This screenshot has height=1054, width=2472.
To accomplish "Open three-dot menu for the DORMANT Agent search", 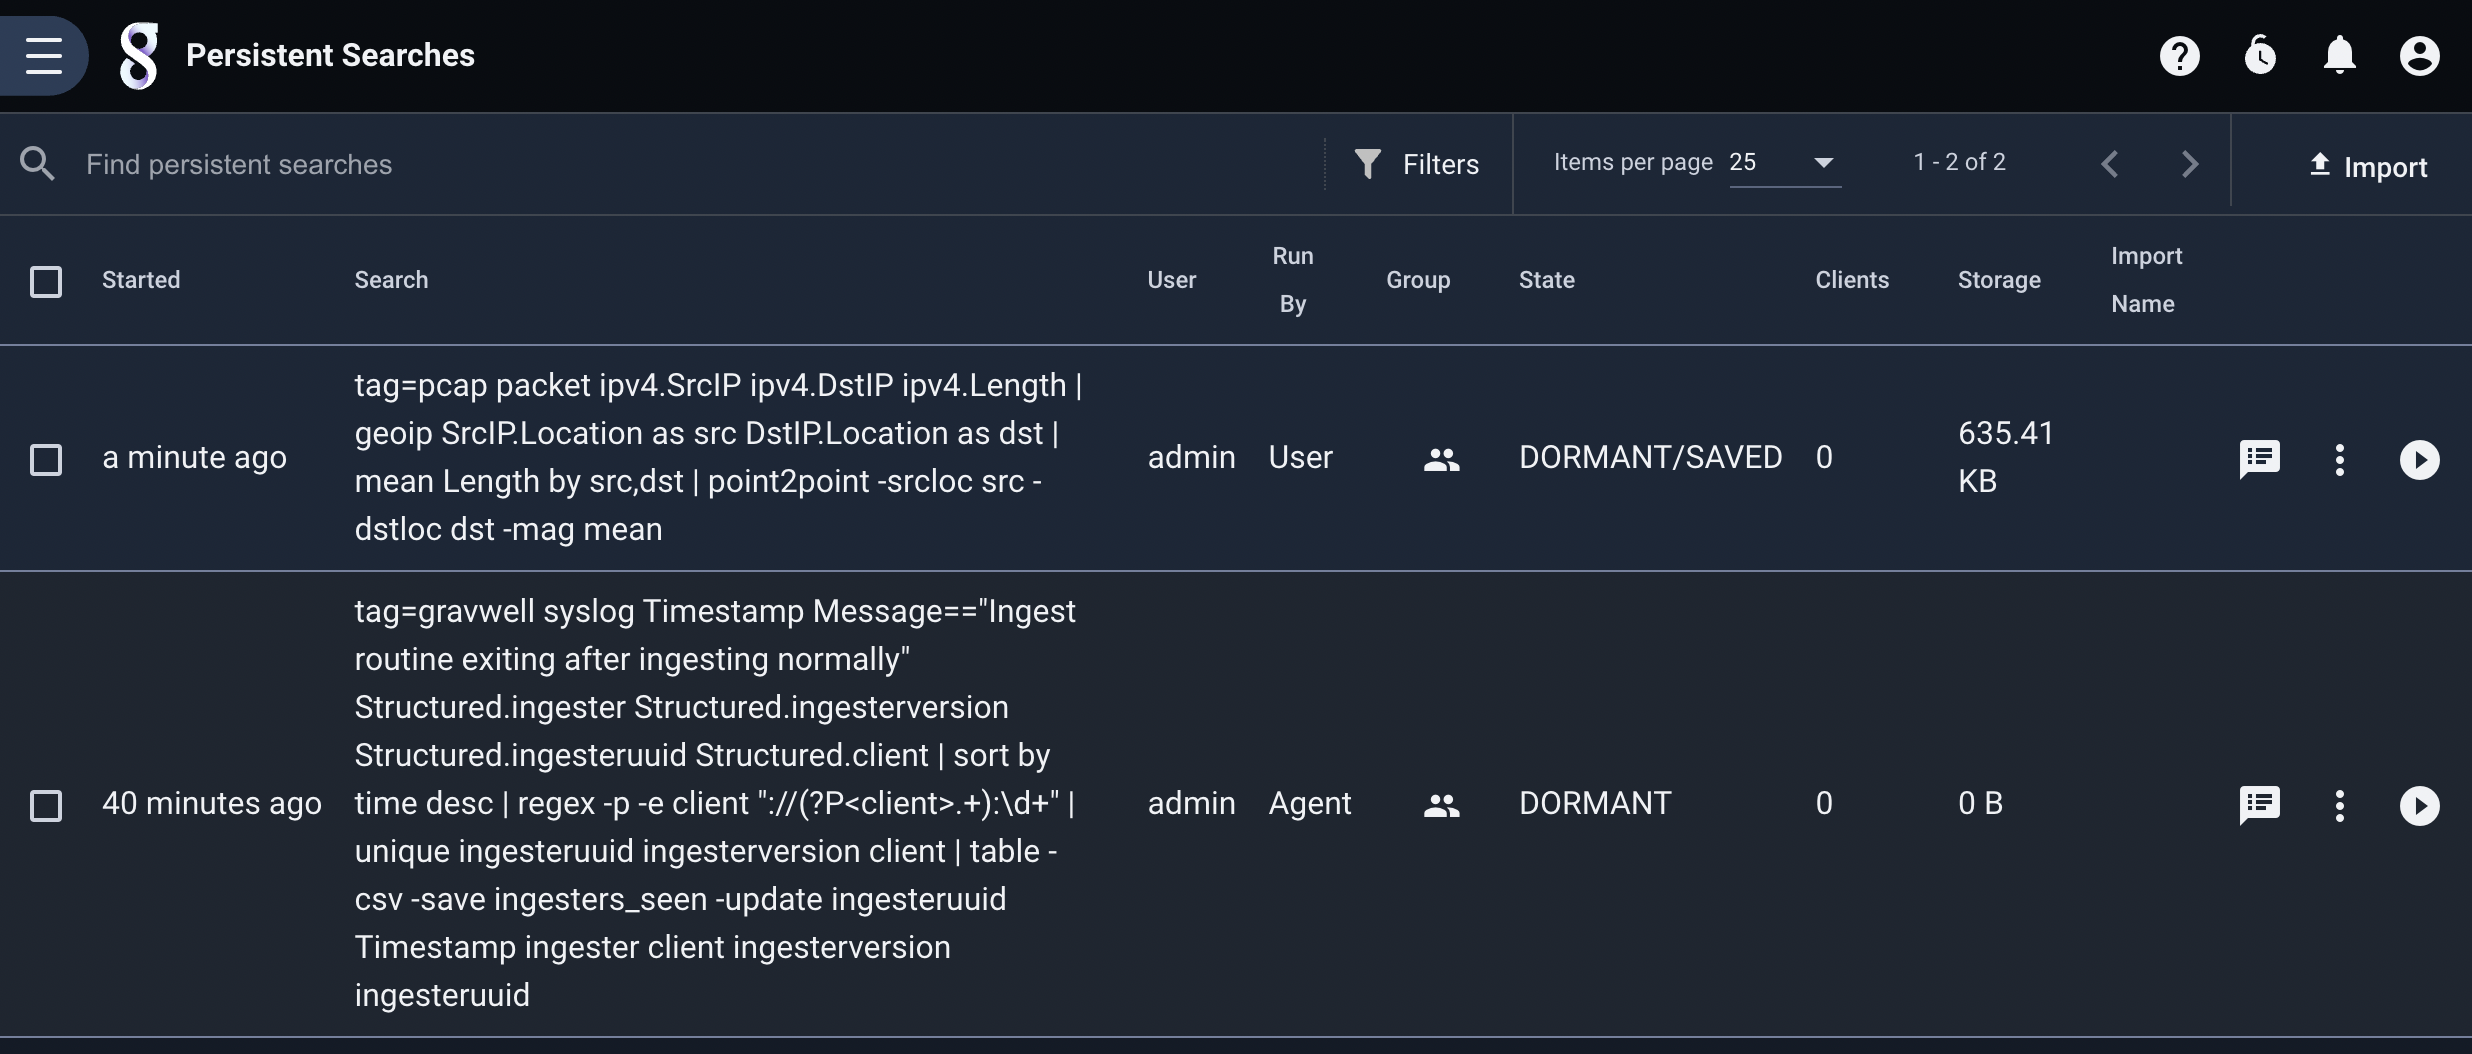I will (x=2340, y=805).
